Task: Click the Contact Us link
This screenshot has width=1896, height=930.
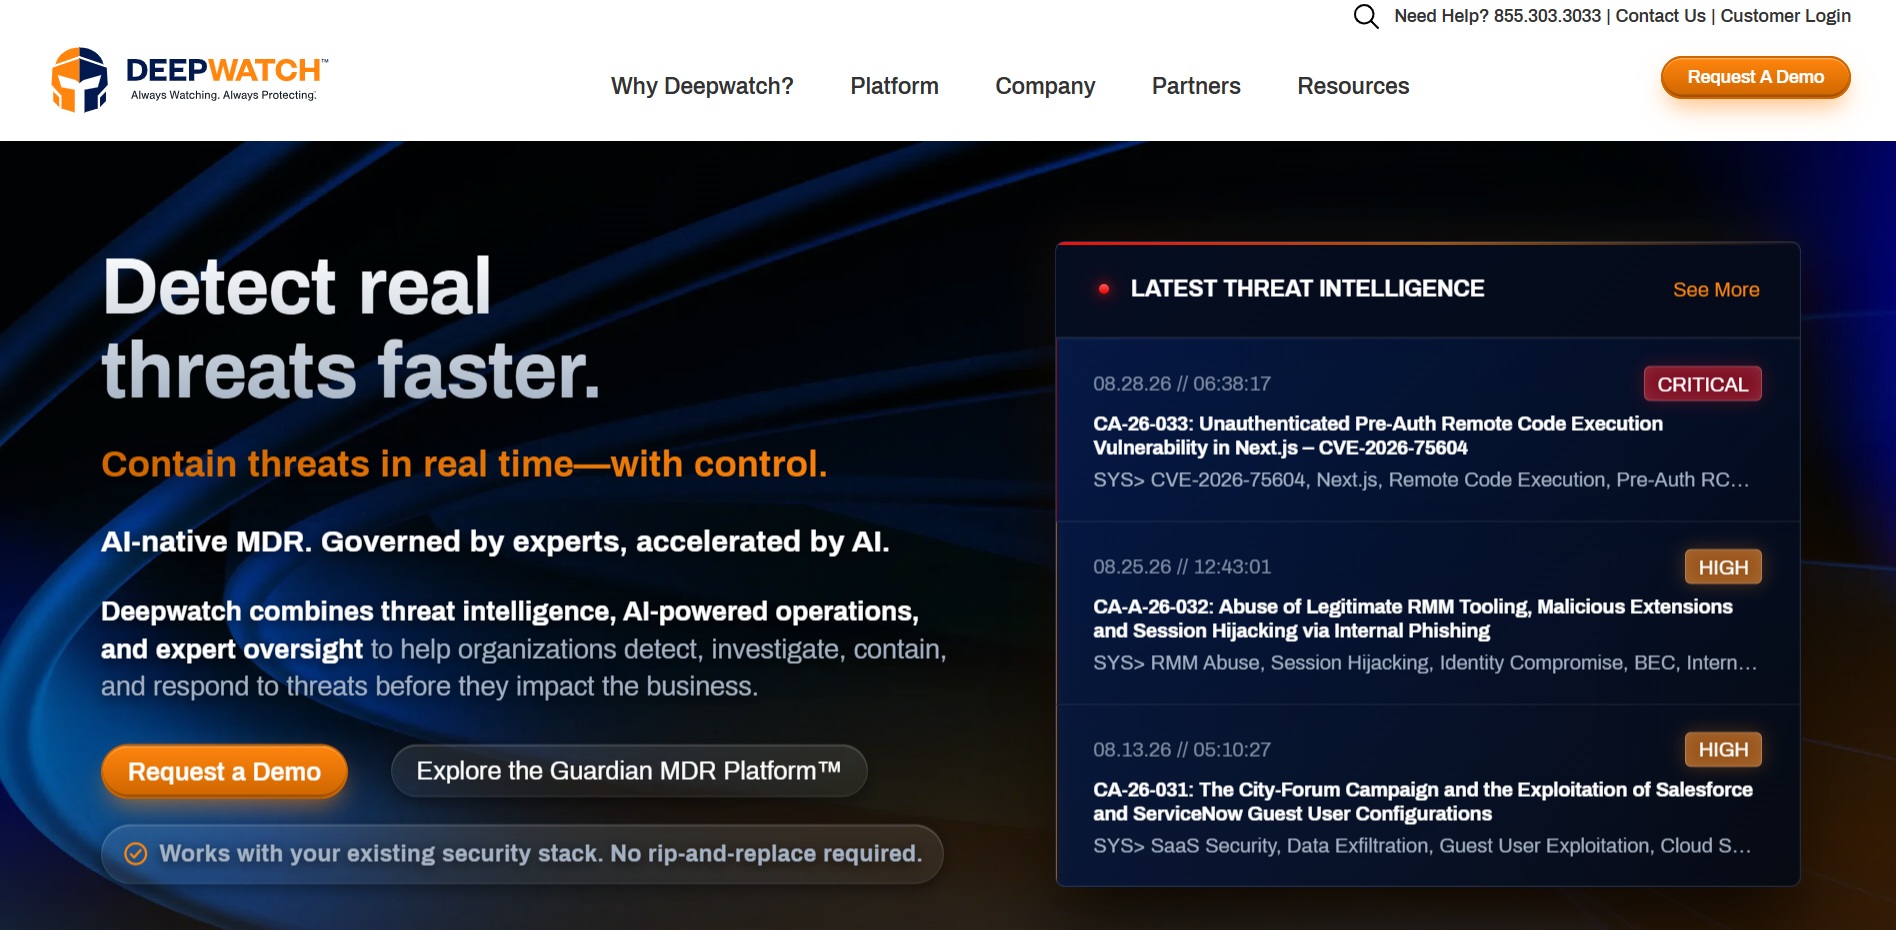Action: click(1660, 16)
